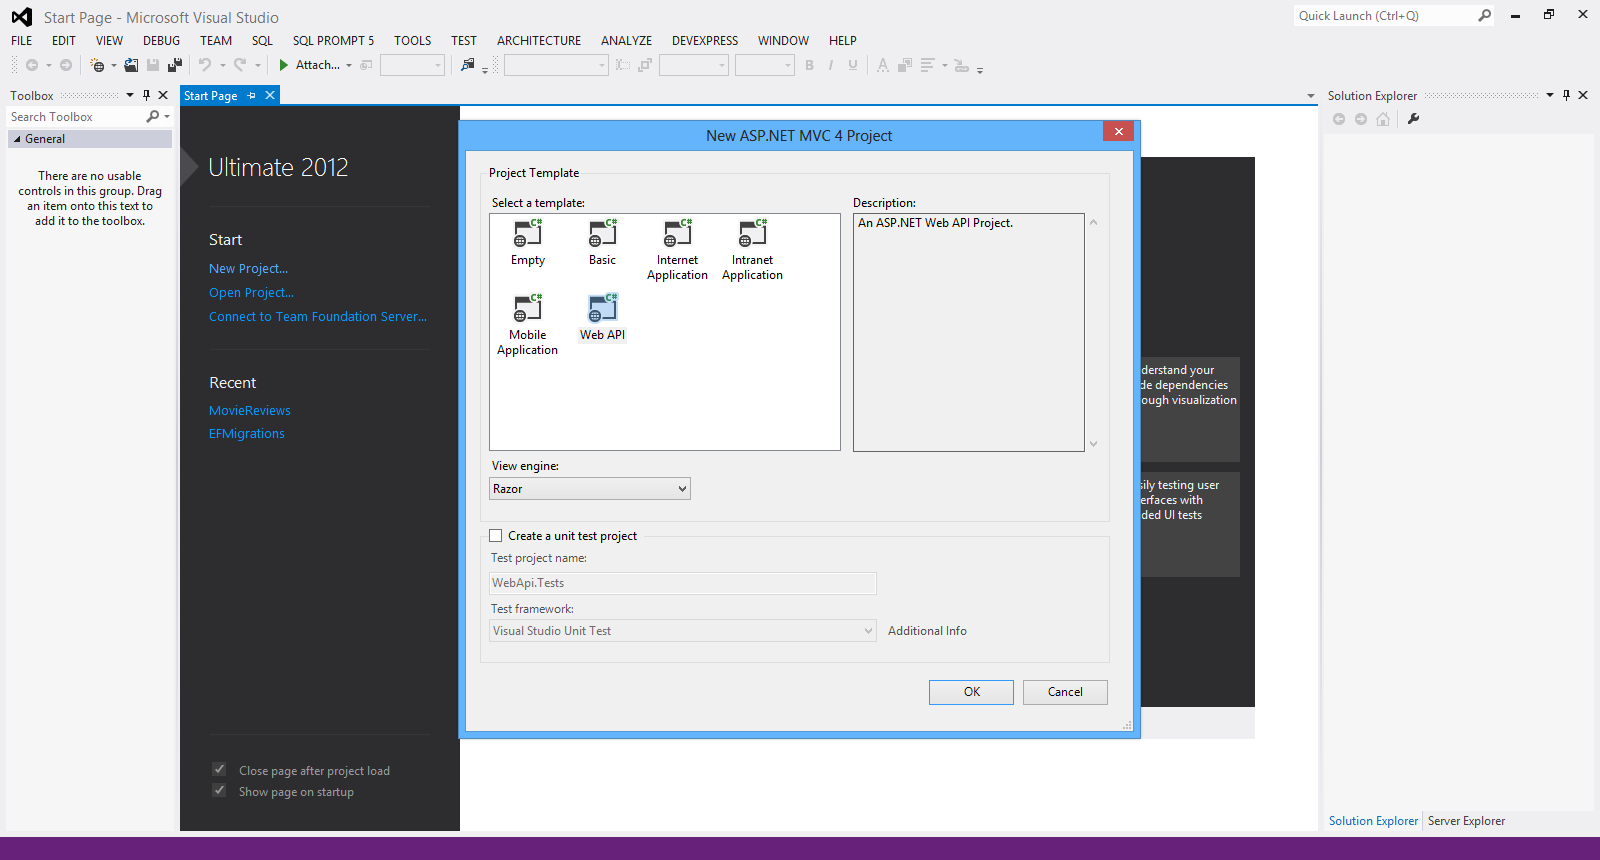Open the FILE menu
1600x860 pixels.
pos(22,41)
